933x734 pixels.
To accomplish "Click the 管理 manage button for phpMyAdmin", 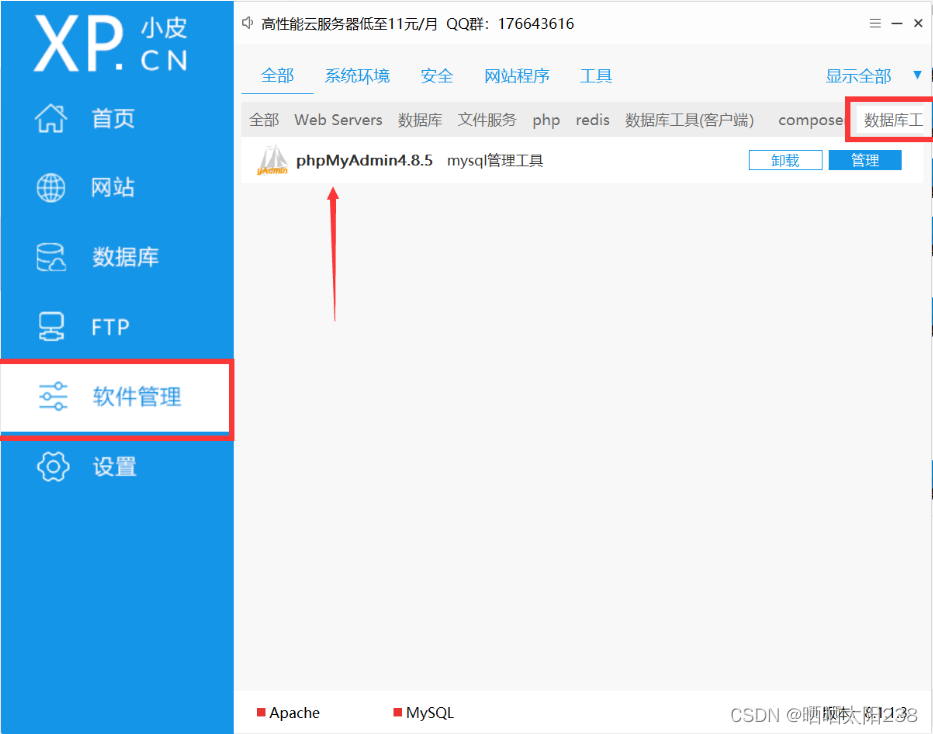I will (864, 159).
